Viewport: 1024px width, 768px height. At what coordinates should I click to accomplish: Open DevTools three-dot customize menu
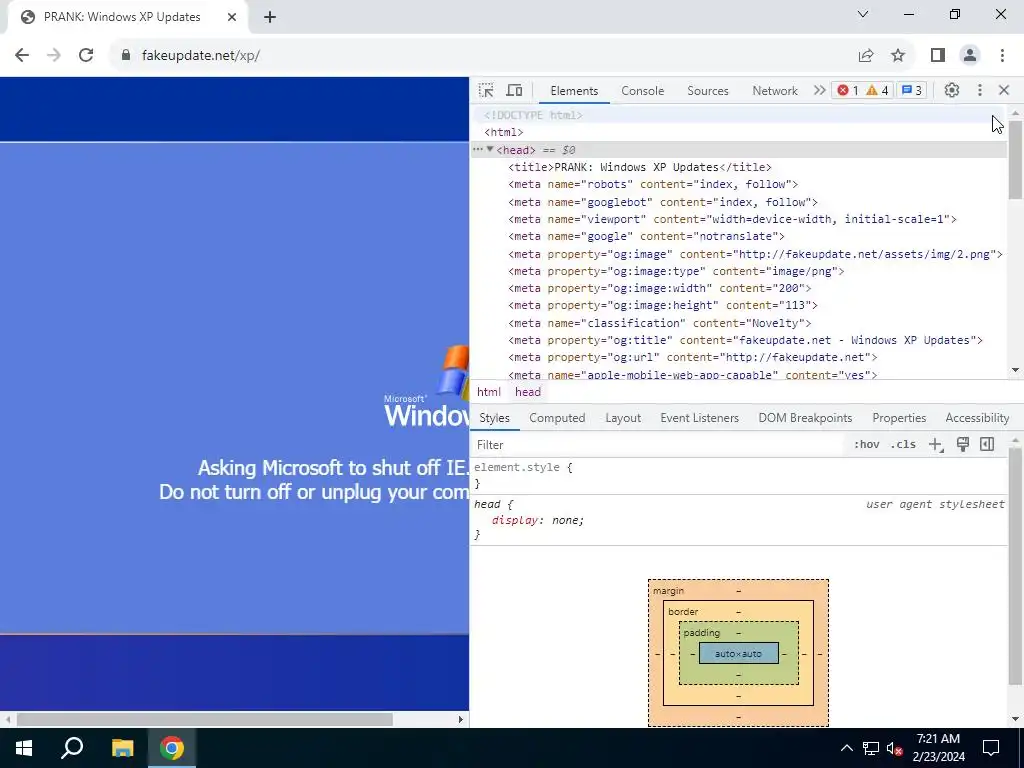980,90
